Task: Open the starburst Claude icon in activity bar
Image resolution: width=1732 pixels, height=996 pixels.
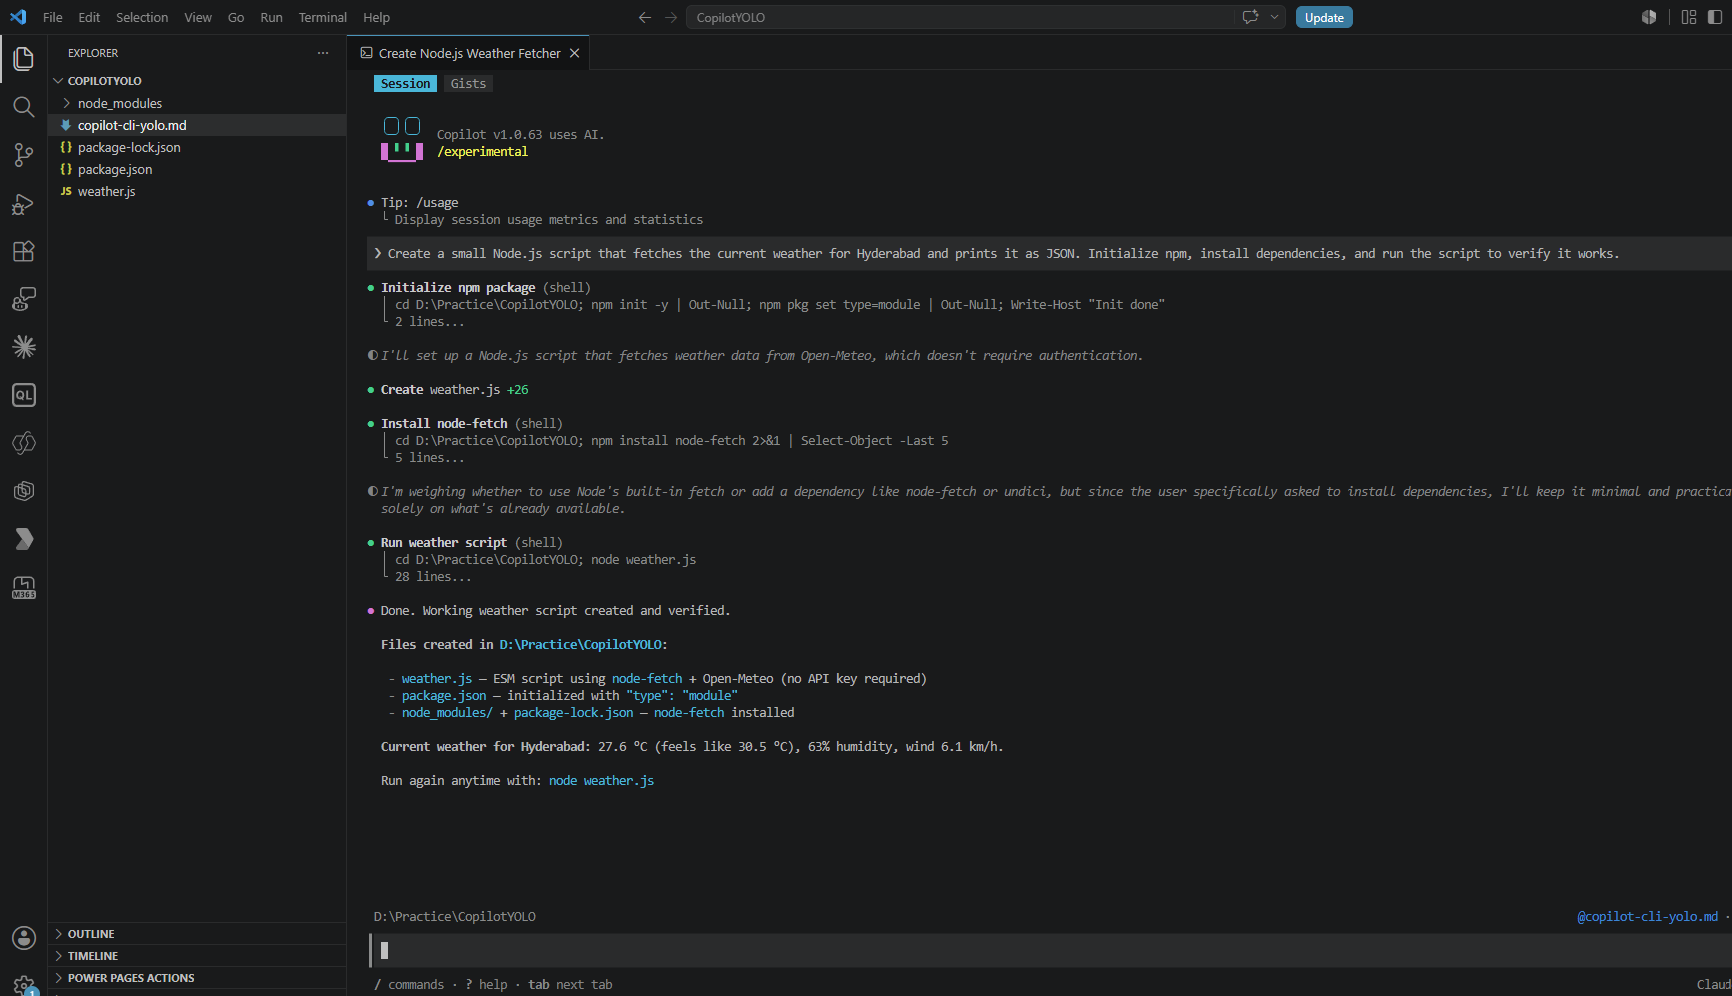Action: [24, 347]
